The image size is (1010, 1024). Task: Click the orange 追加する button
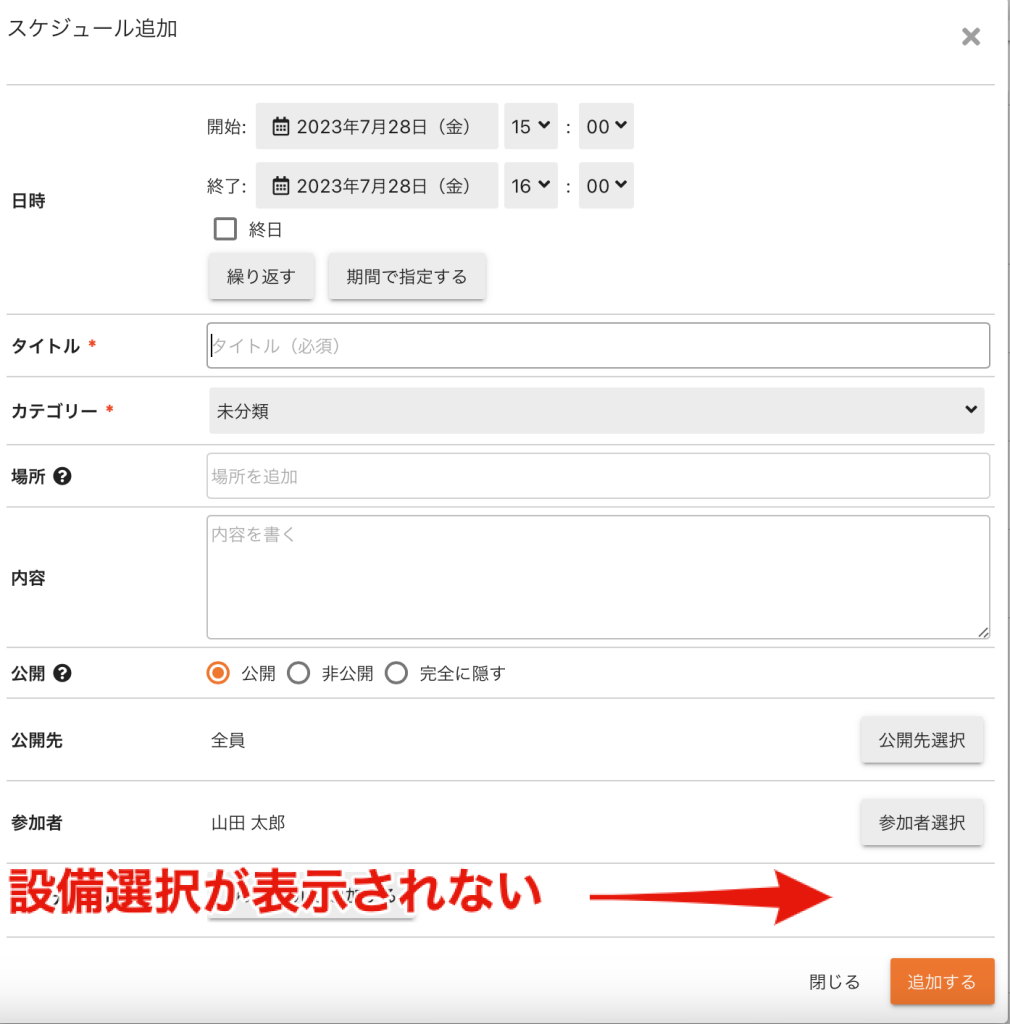tap(941, 982)
